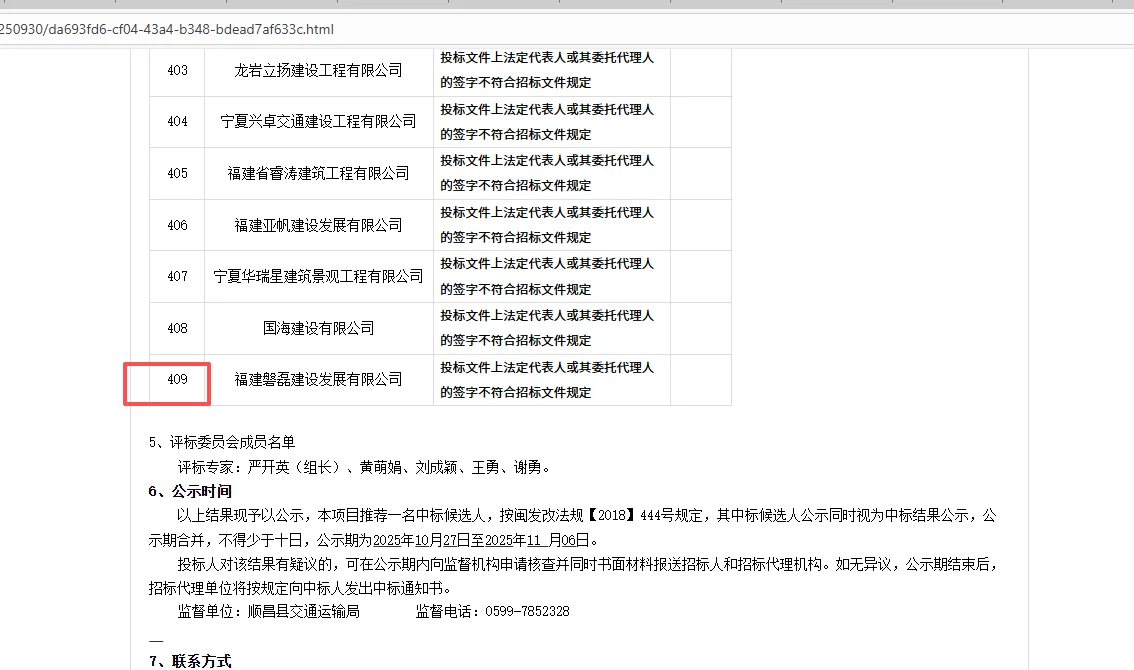The image size is (1134, 670).
Task: Click supervision phone 0599-7852328
Action: [527, 612]
